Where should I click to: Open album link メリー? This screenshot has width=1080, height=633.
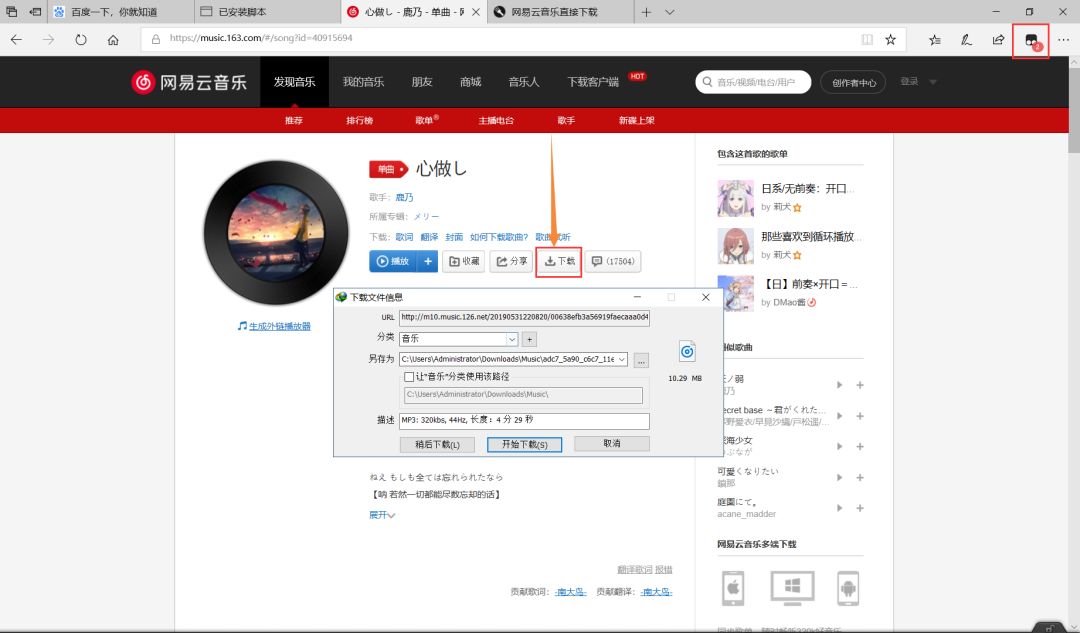tap(426, 216)
